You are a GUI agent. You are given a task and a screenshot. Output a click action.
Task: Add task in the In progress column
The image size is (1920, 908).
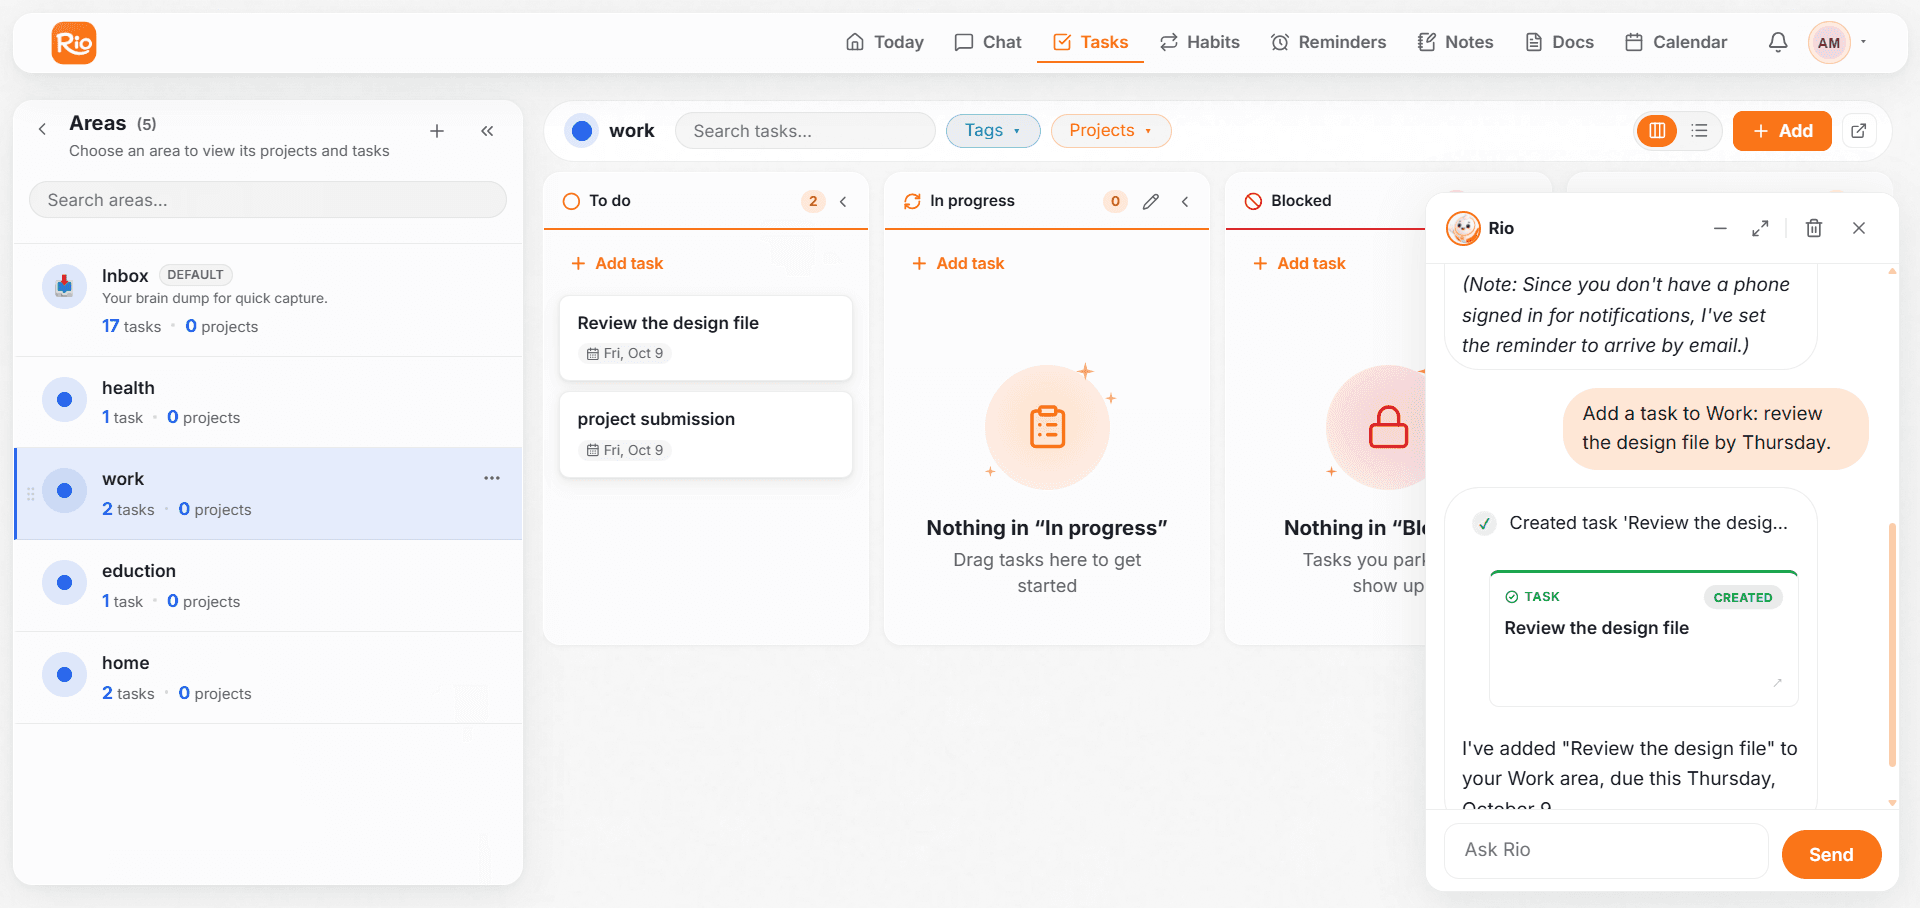coord(958,263)
